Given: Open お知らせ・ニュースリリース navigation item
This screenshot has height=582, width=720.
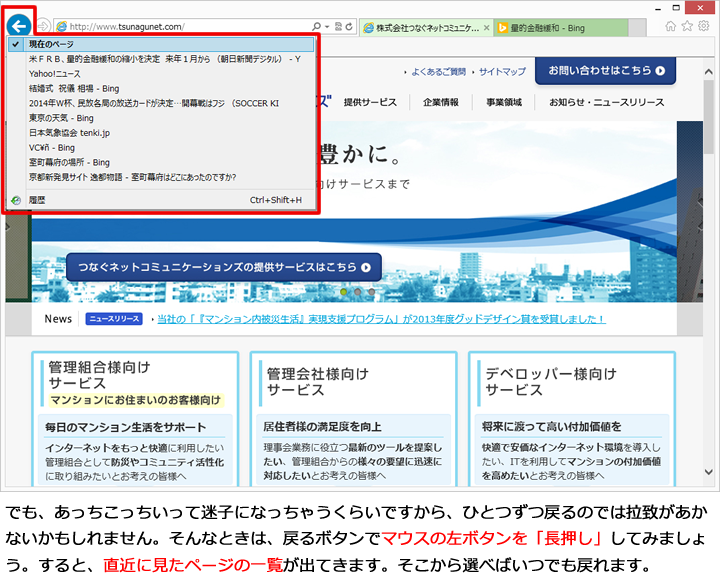Looking at the screenshot, I should pos(607,102).
